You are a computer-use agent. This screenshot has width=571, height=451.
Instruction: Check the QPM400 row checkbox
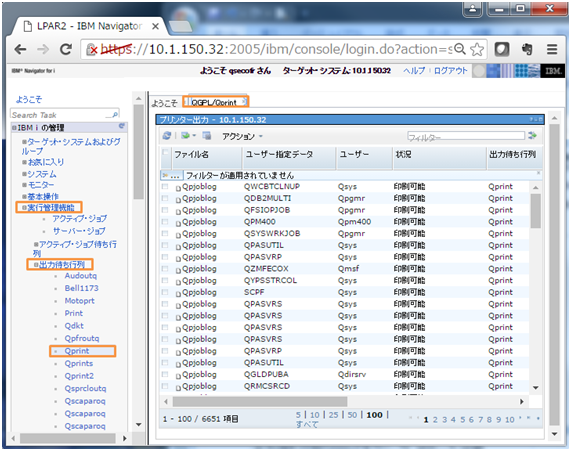pos(165,221)
